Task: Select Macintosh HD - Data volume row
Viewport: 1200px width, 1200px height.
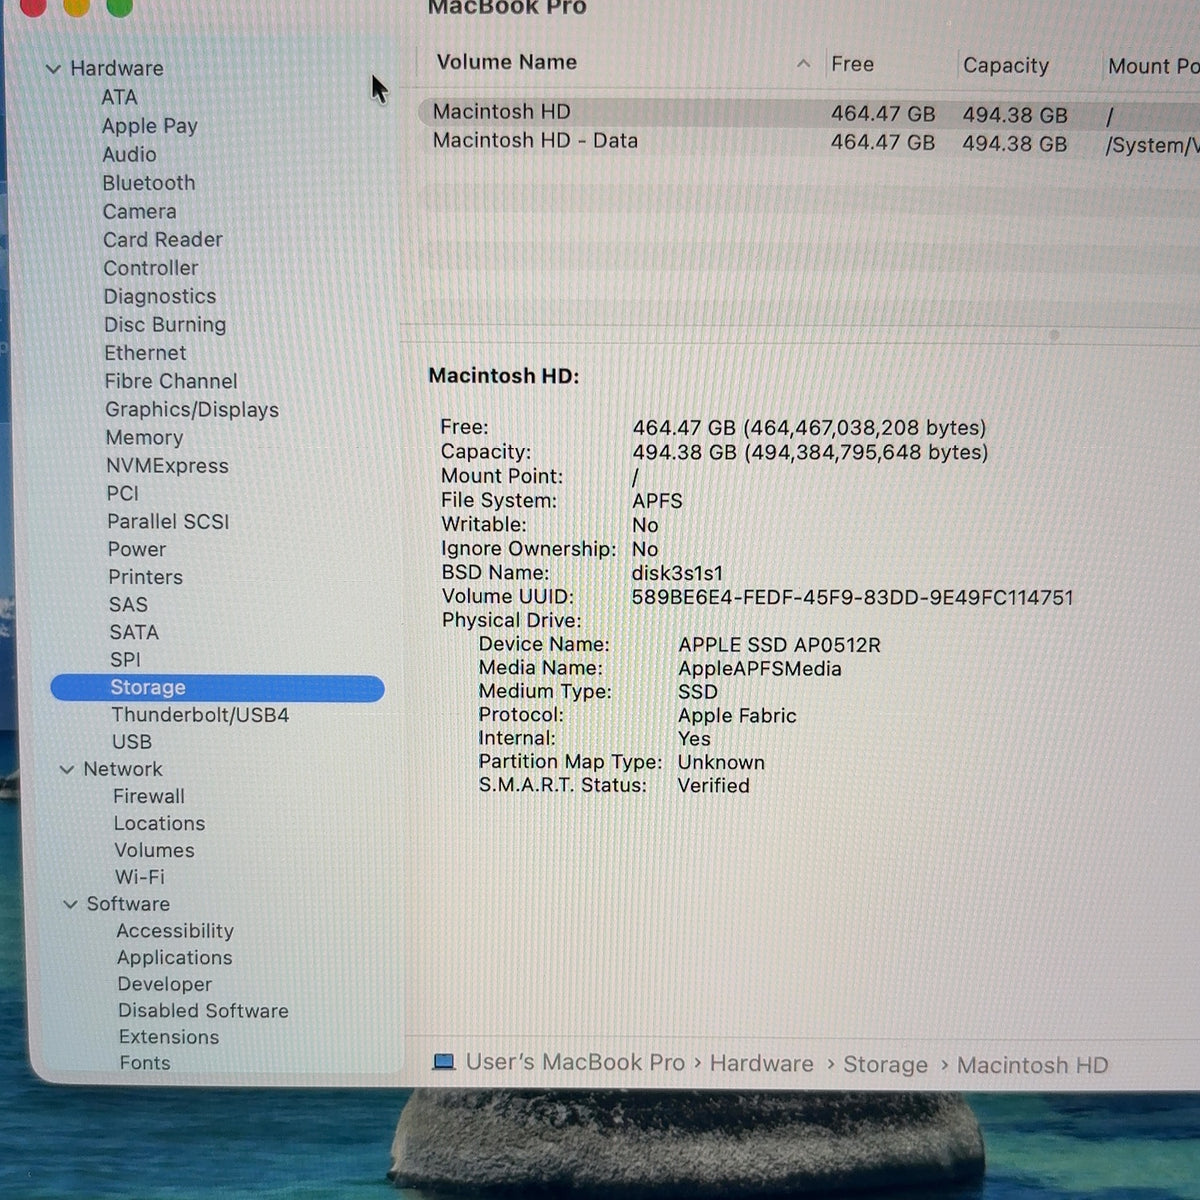Action: pos(810,142)
